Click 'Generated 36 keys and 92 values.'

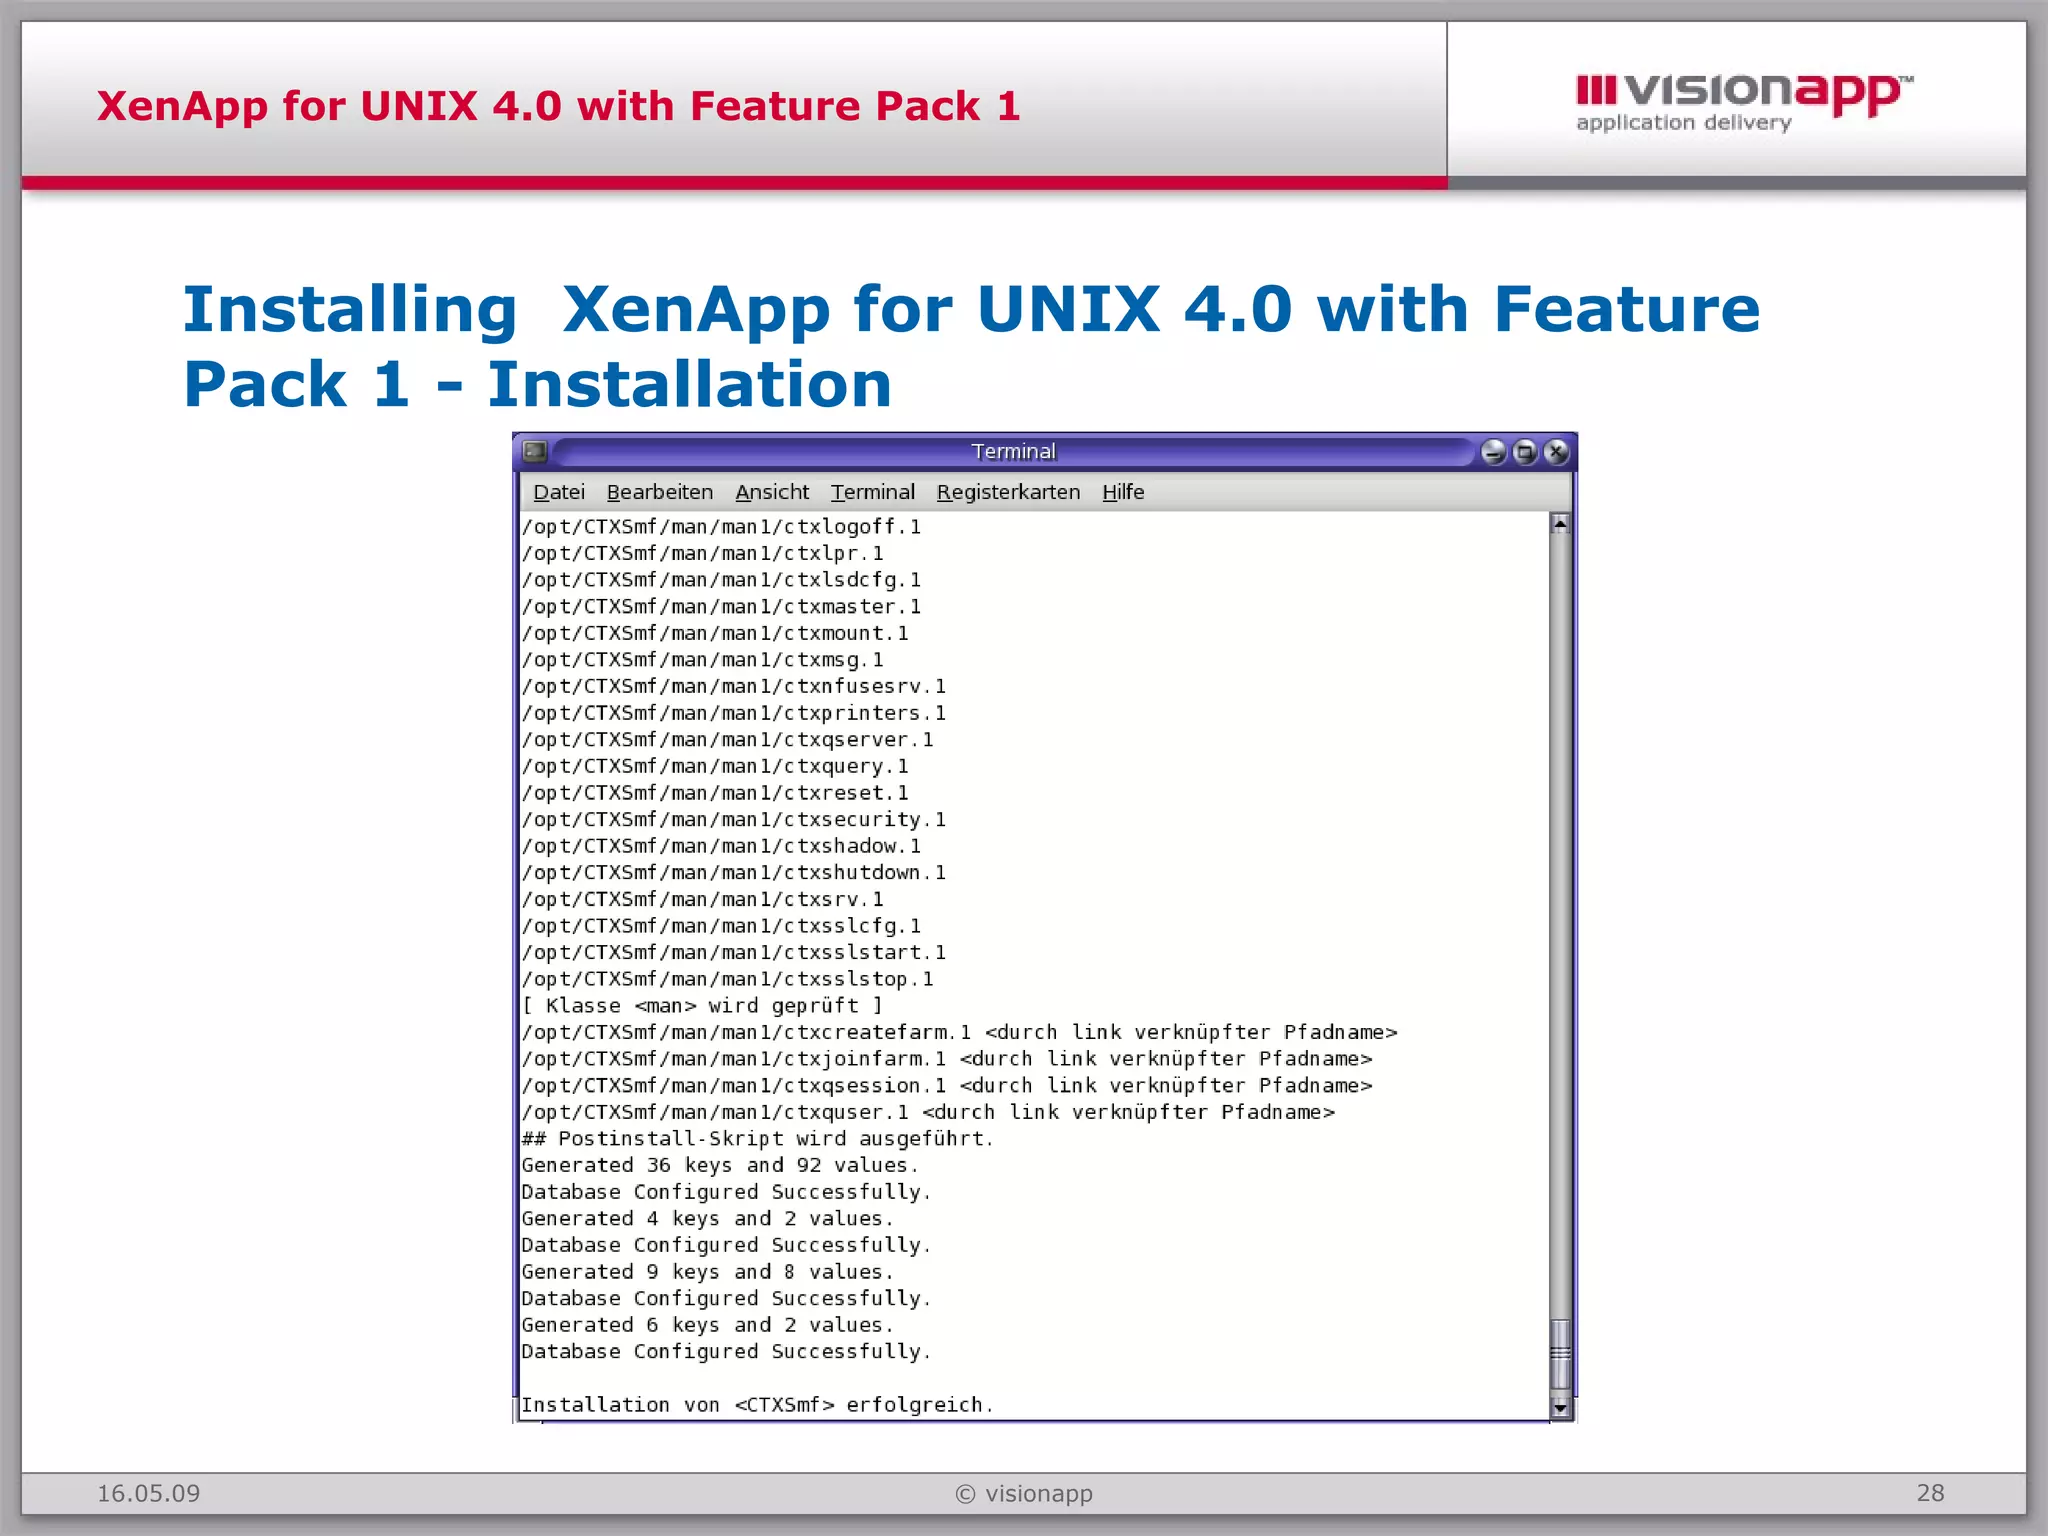720,1165
